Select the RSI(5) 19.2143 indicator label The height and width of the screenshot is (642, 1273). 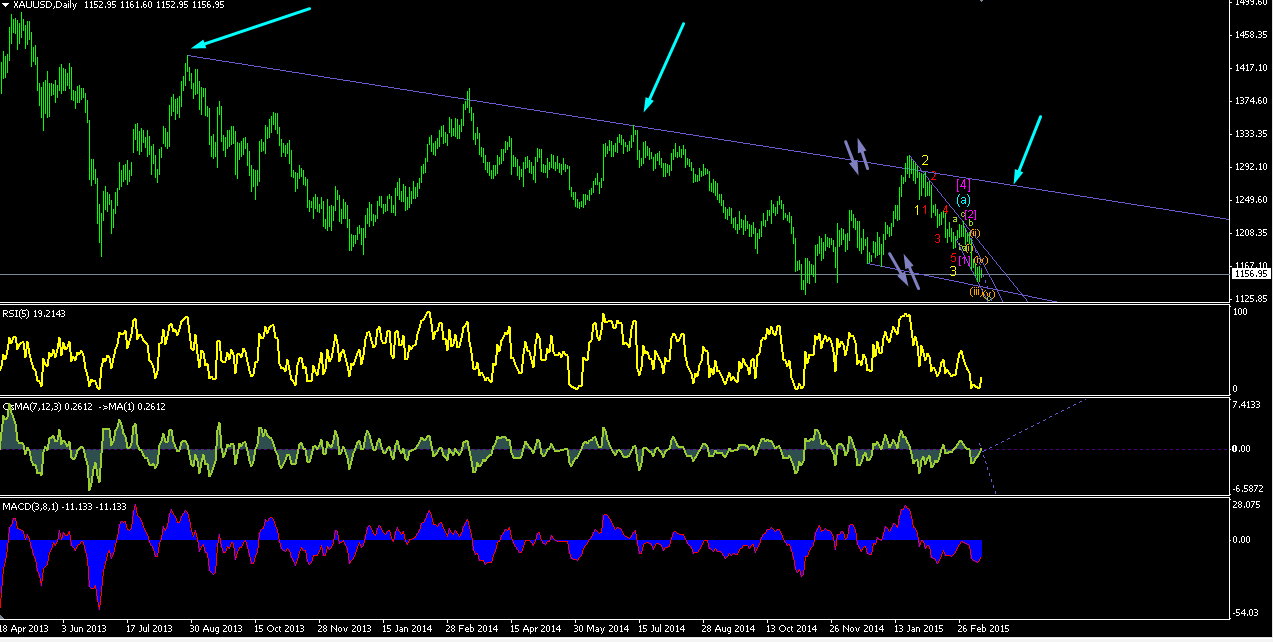(x=33, y=314)
